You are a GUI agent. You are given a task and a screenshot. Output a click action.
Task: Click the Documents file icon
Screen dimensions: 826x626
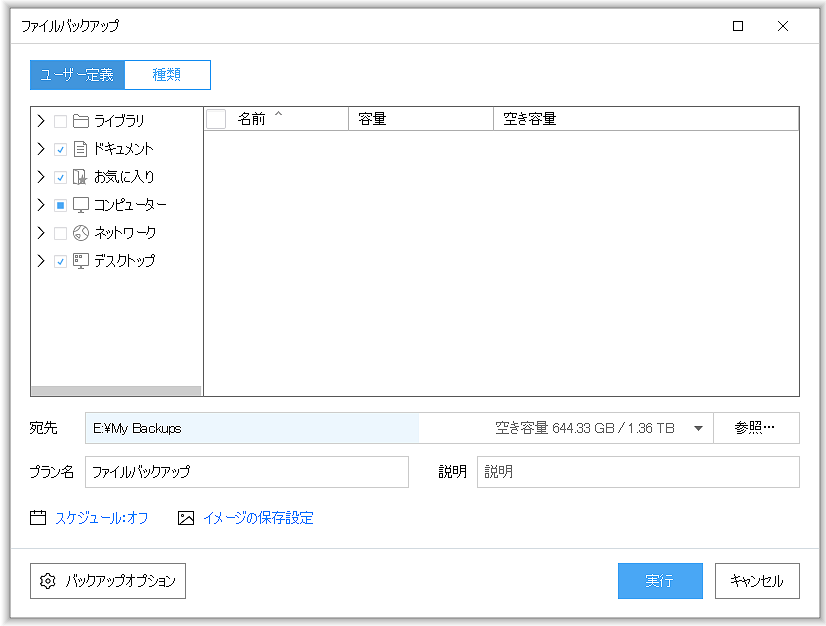81,149
